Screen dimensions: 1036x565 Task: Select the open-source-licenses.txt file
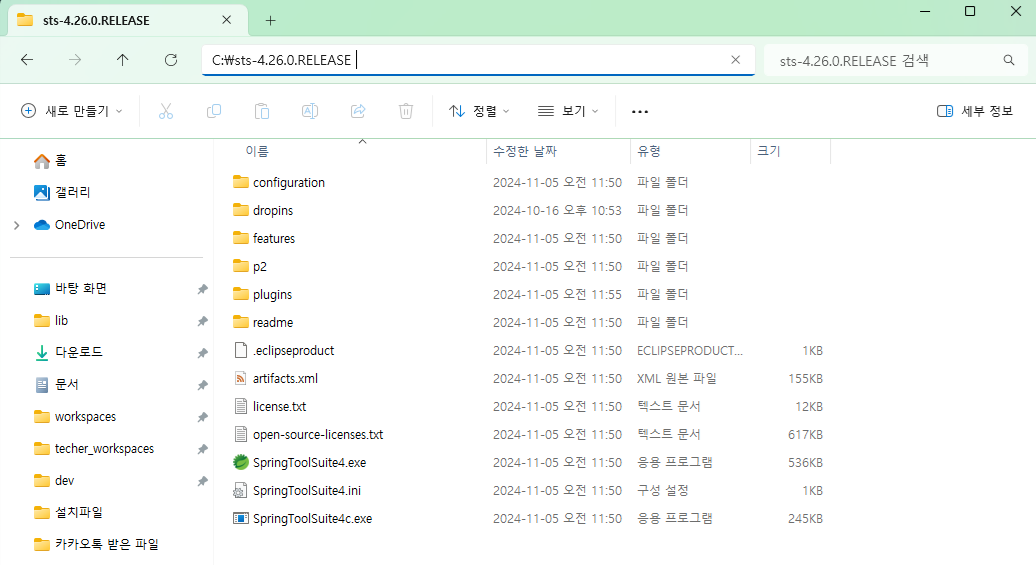309,434
